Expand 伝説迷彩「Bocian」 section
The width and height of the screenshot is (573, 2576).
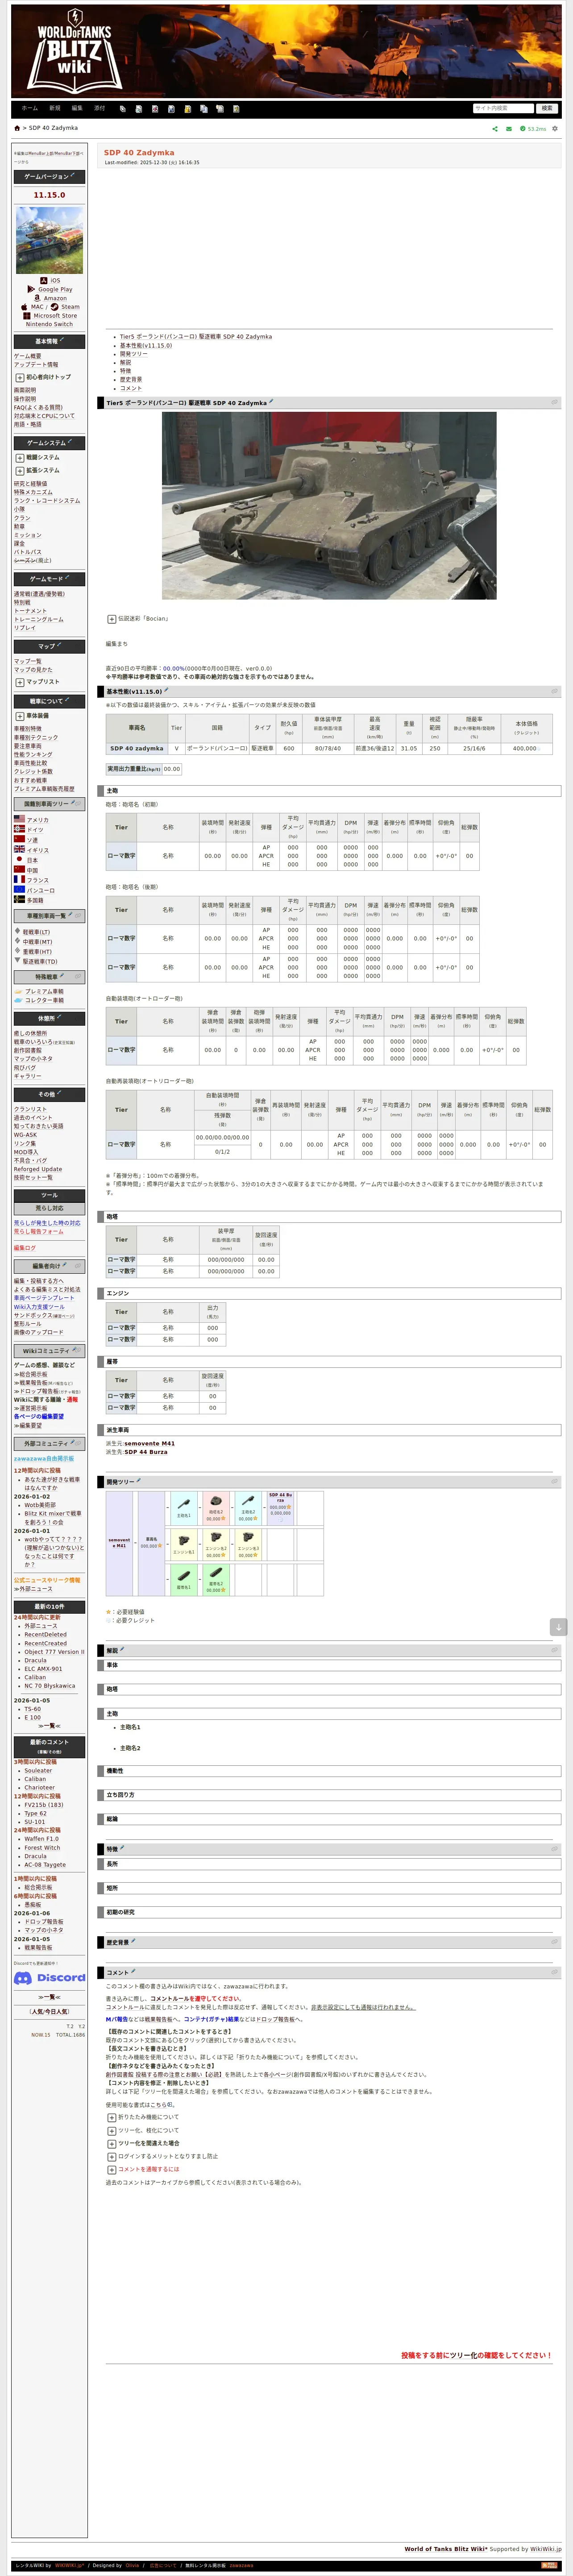tap(111, 619)
